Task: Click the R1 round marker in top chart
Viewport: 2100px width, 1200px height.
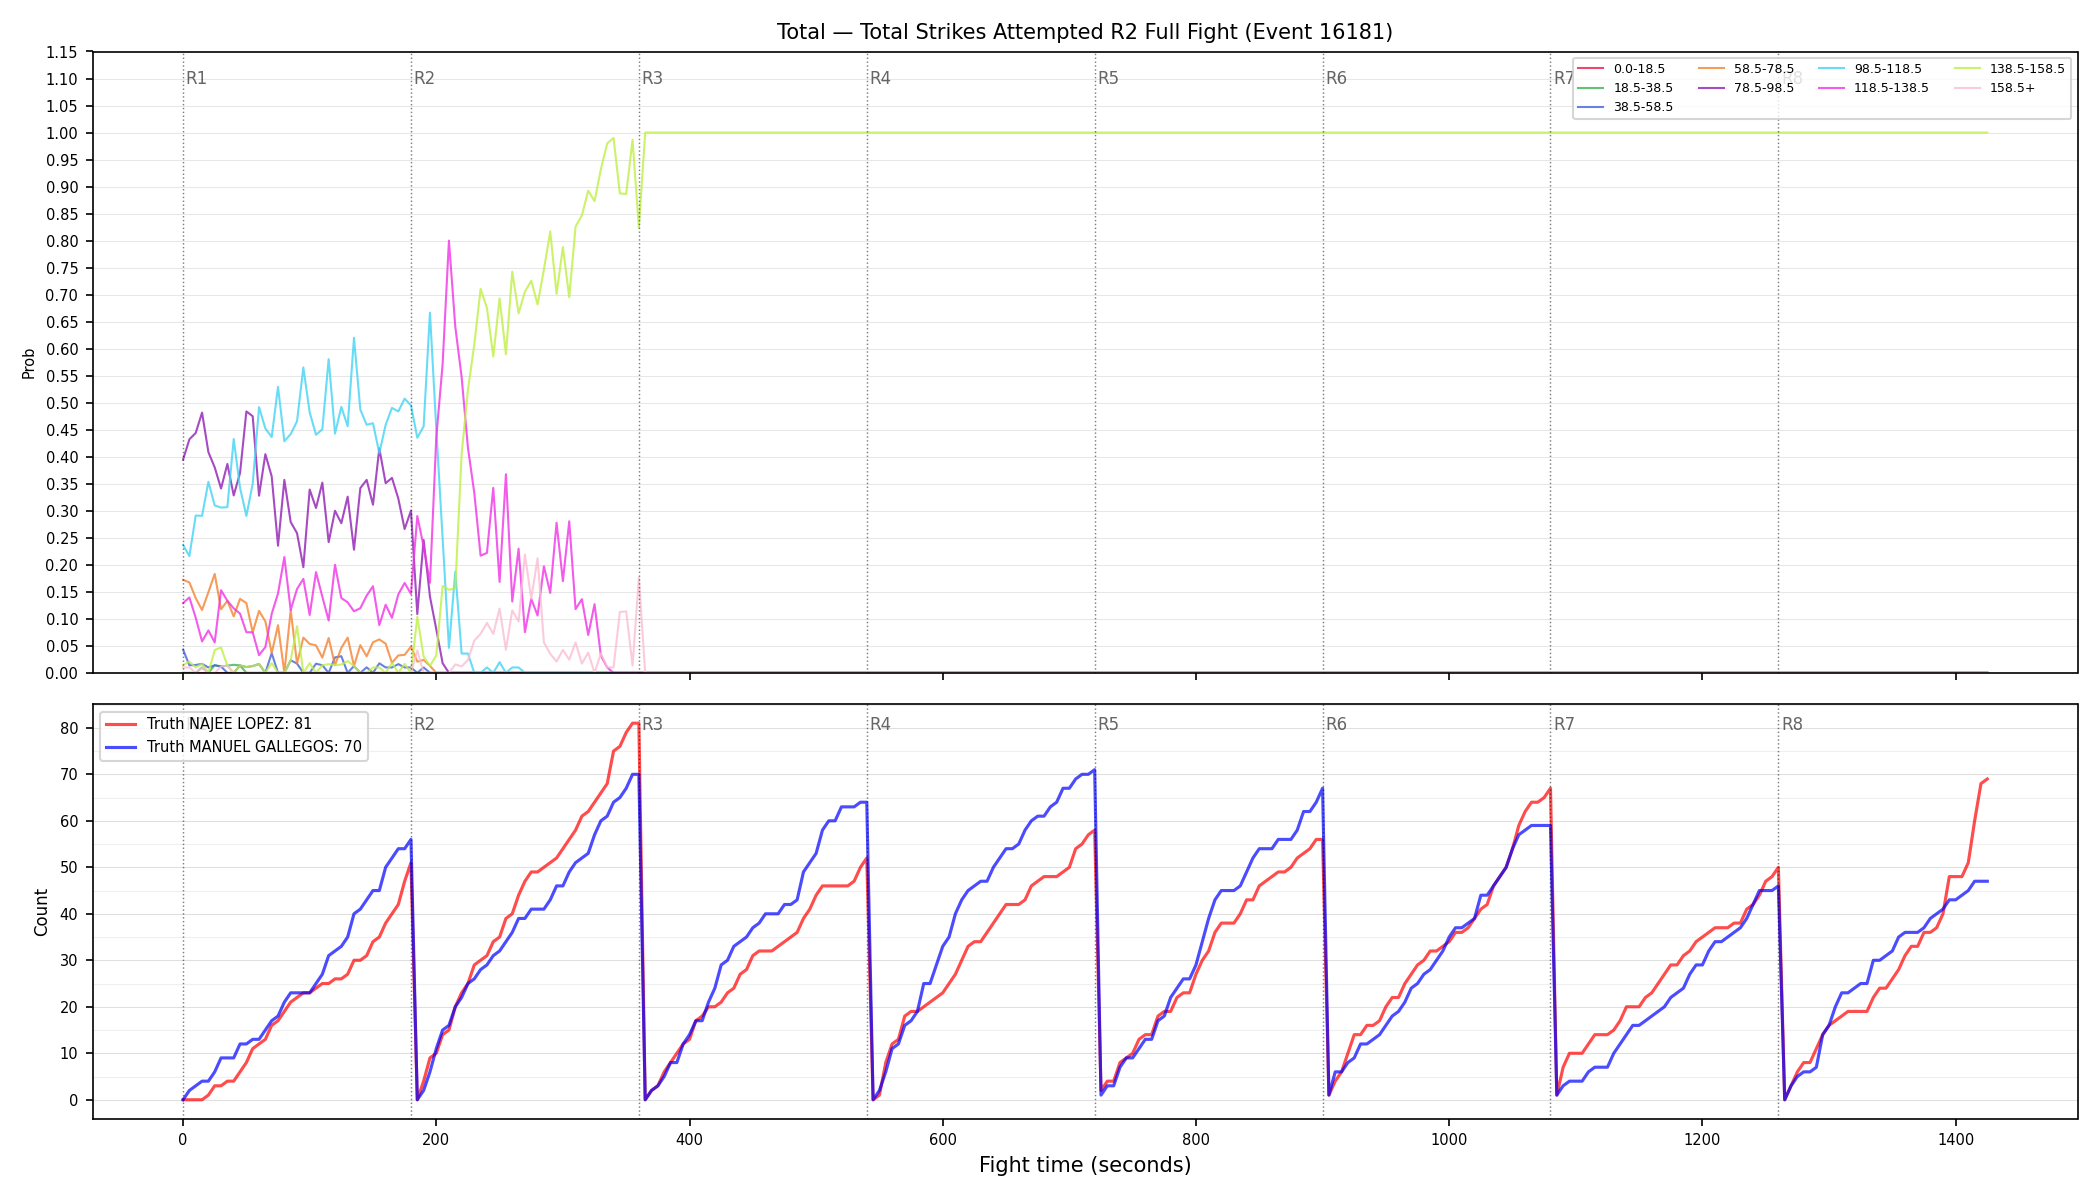Action: (x=196, y=78)
